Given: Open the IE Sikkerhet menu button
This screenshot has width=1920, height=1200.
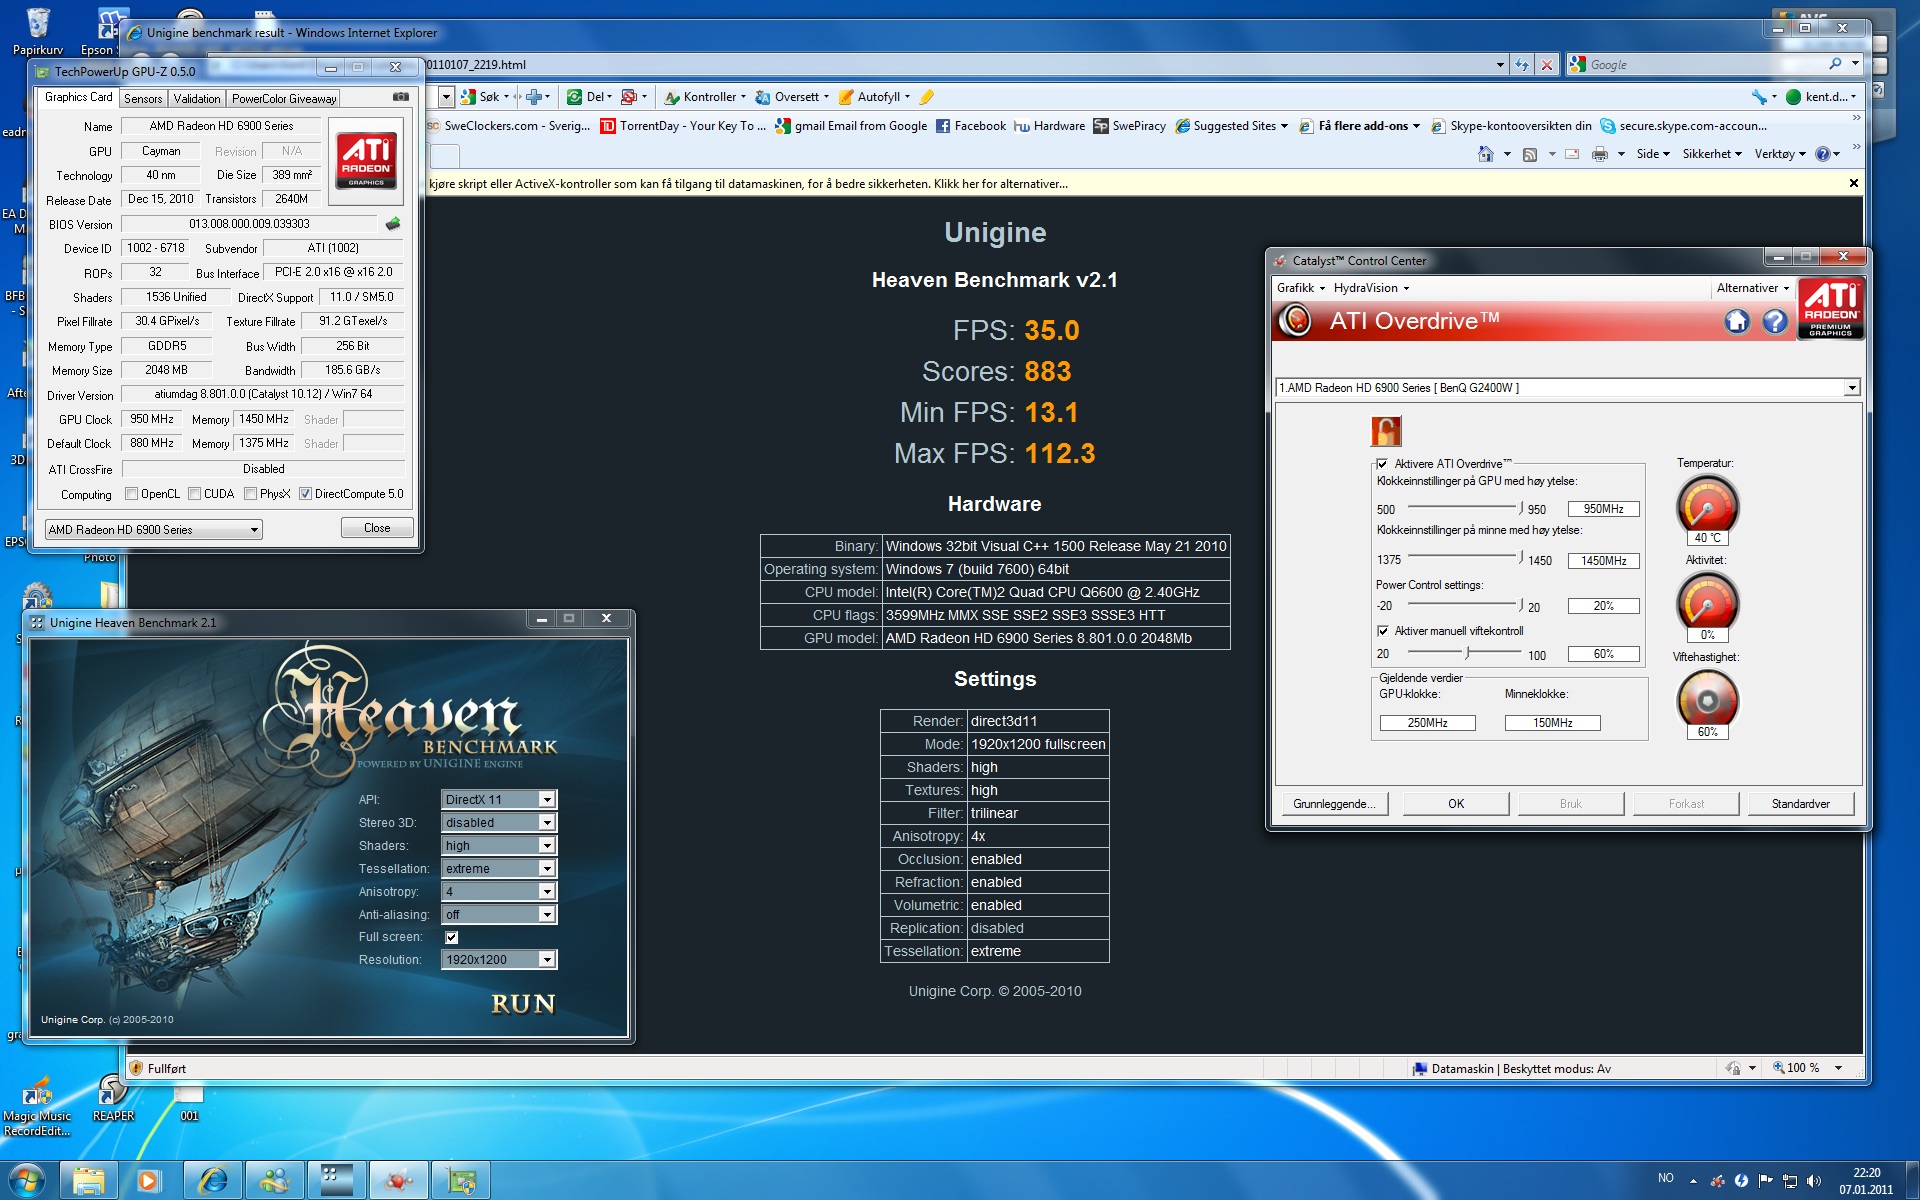Looking at the screenshot, I should [1711, 154].
